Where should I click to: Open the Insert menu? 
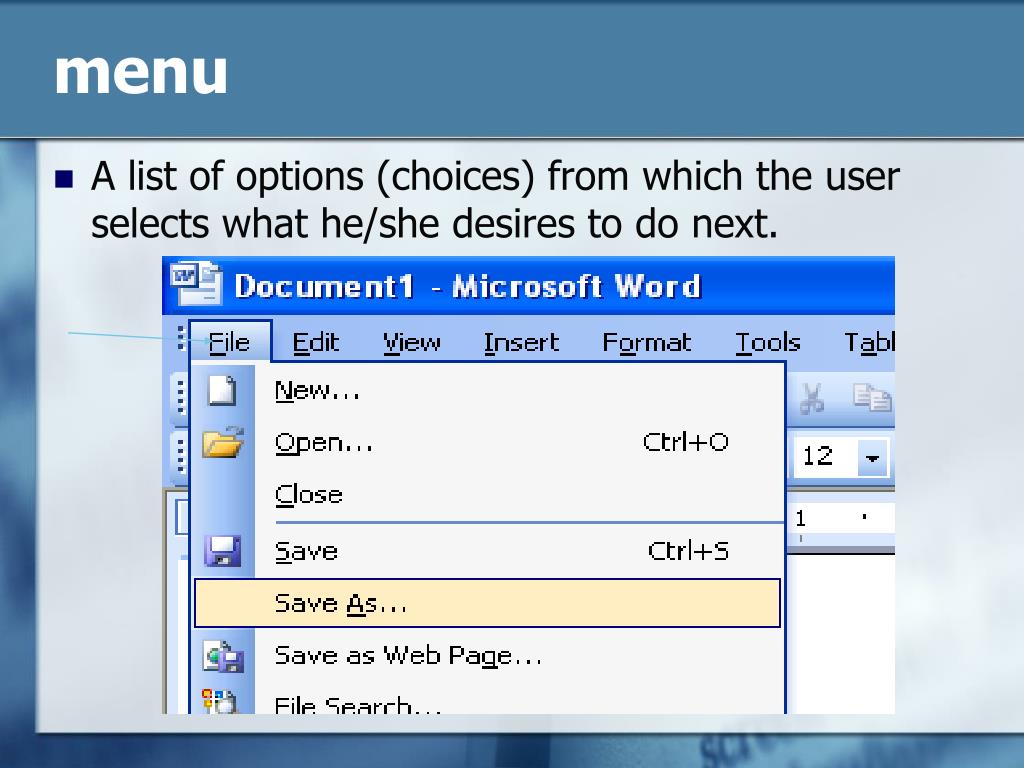tap(521, 342)
